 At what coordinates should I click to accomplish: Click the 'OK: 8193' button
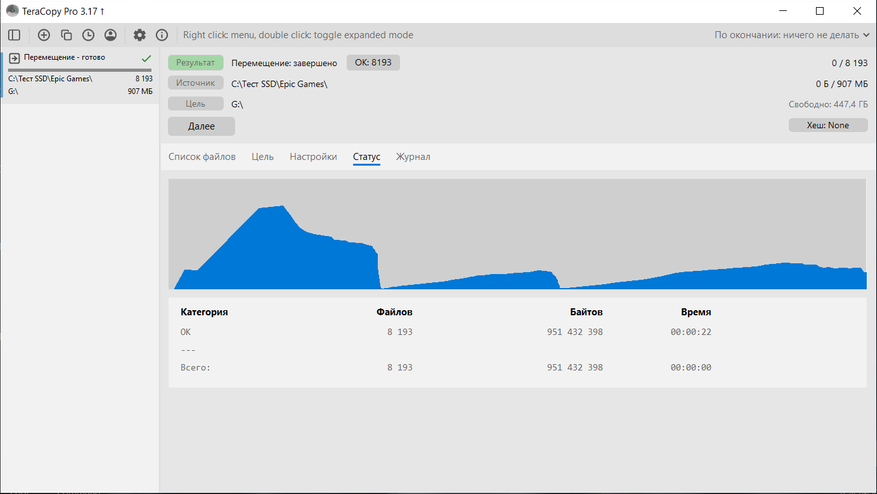tap(373, 62)
